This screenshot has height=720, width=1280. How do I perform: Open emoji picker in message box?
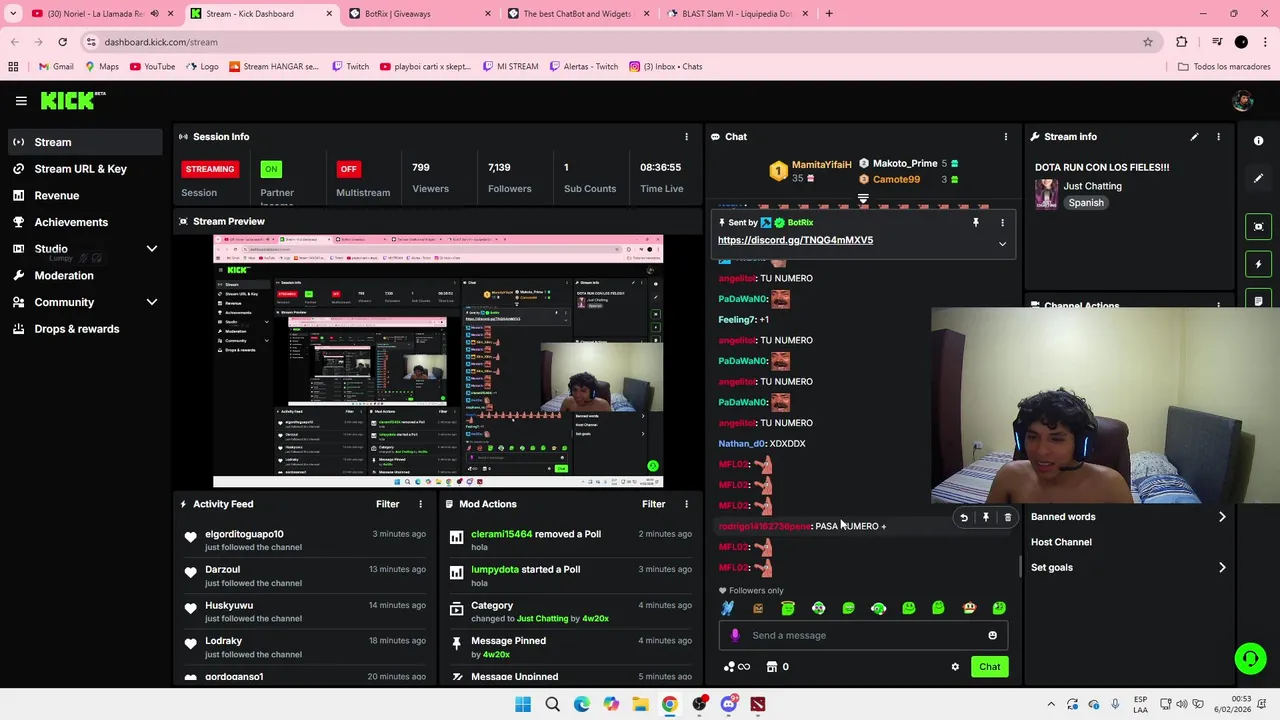tap(992, 635)
